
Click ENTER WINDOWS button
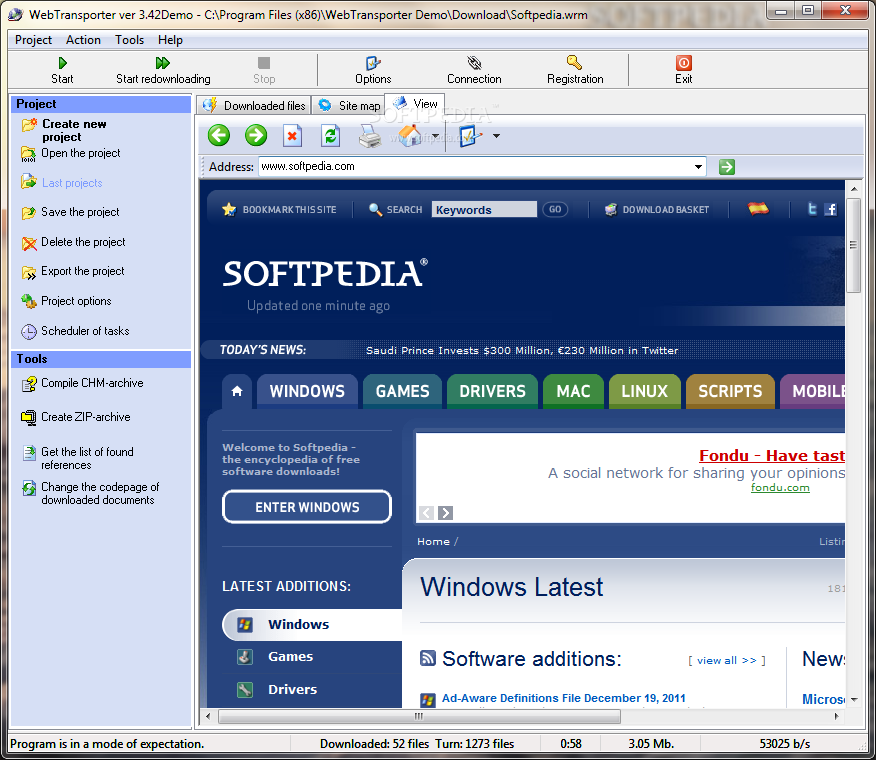(307, 507)
